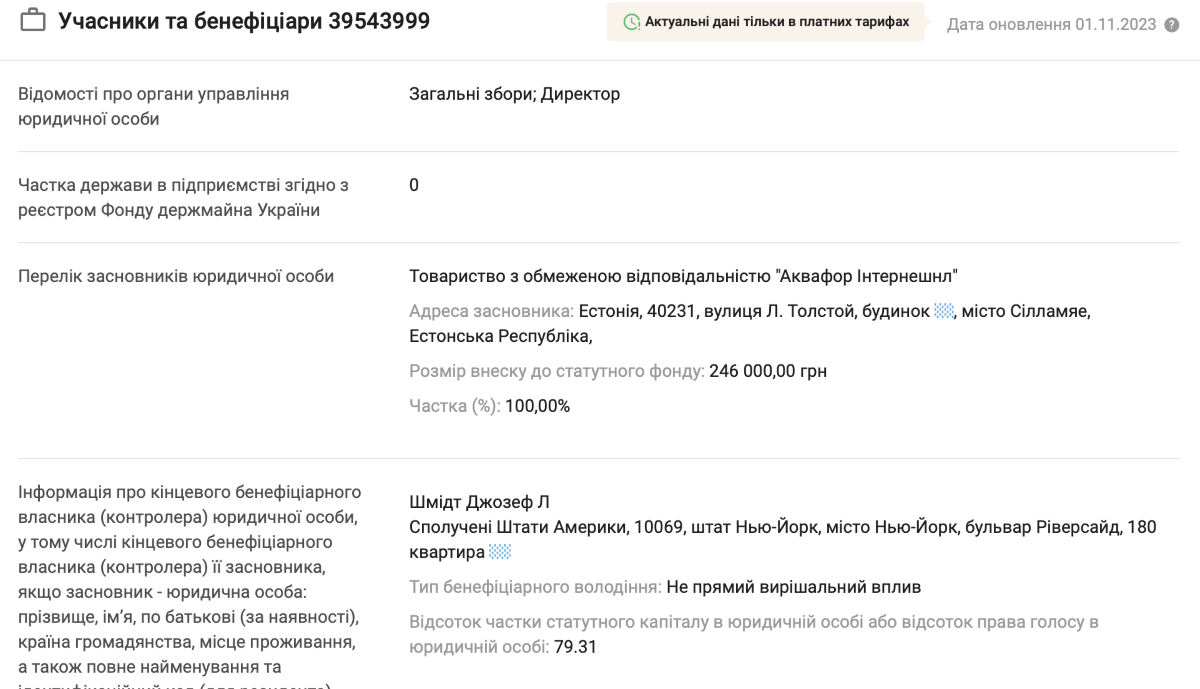
Task: Click the question mark help icon
Action: point(1172,25)
